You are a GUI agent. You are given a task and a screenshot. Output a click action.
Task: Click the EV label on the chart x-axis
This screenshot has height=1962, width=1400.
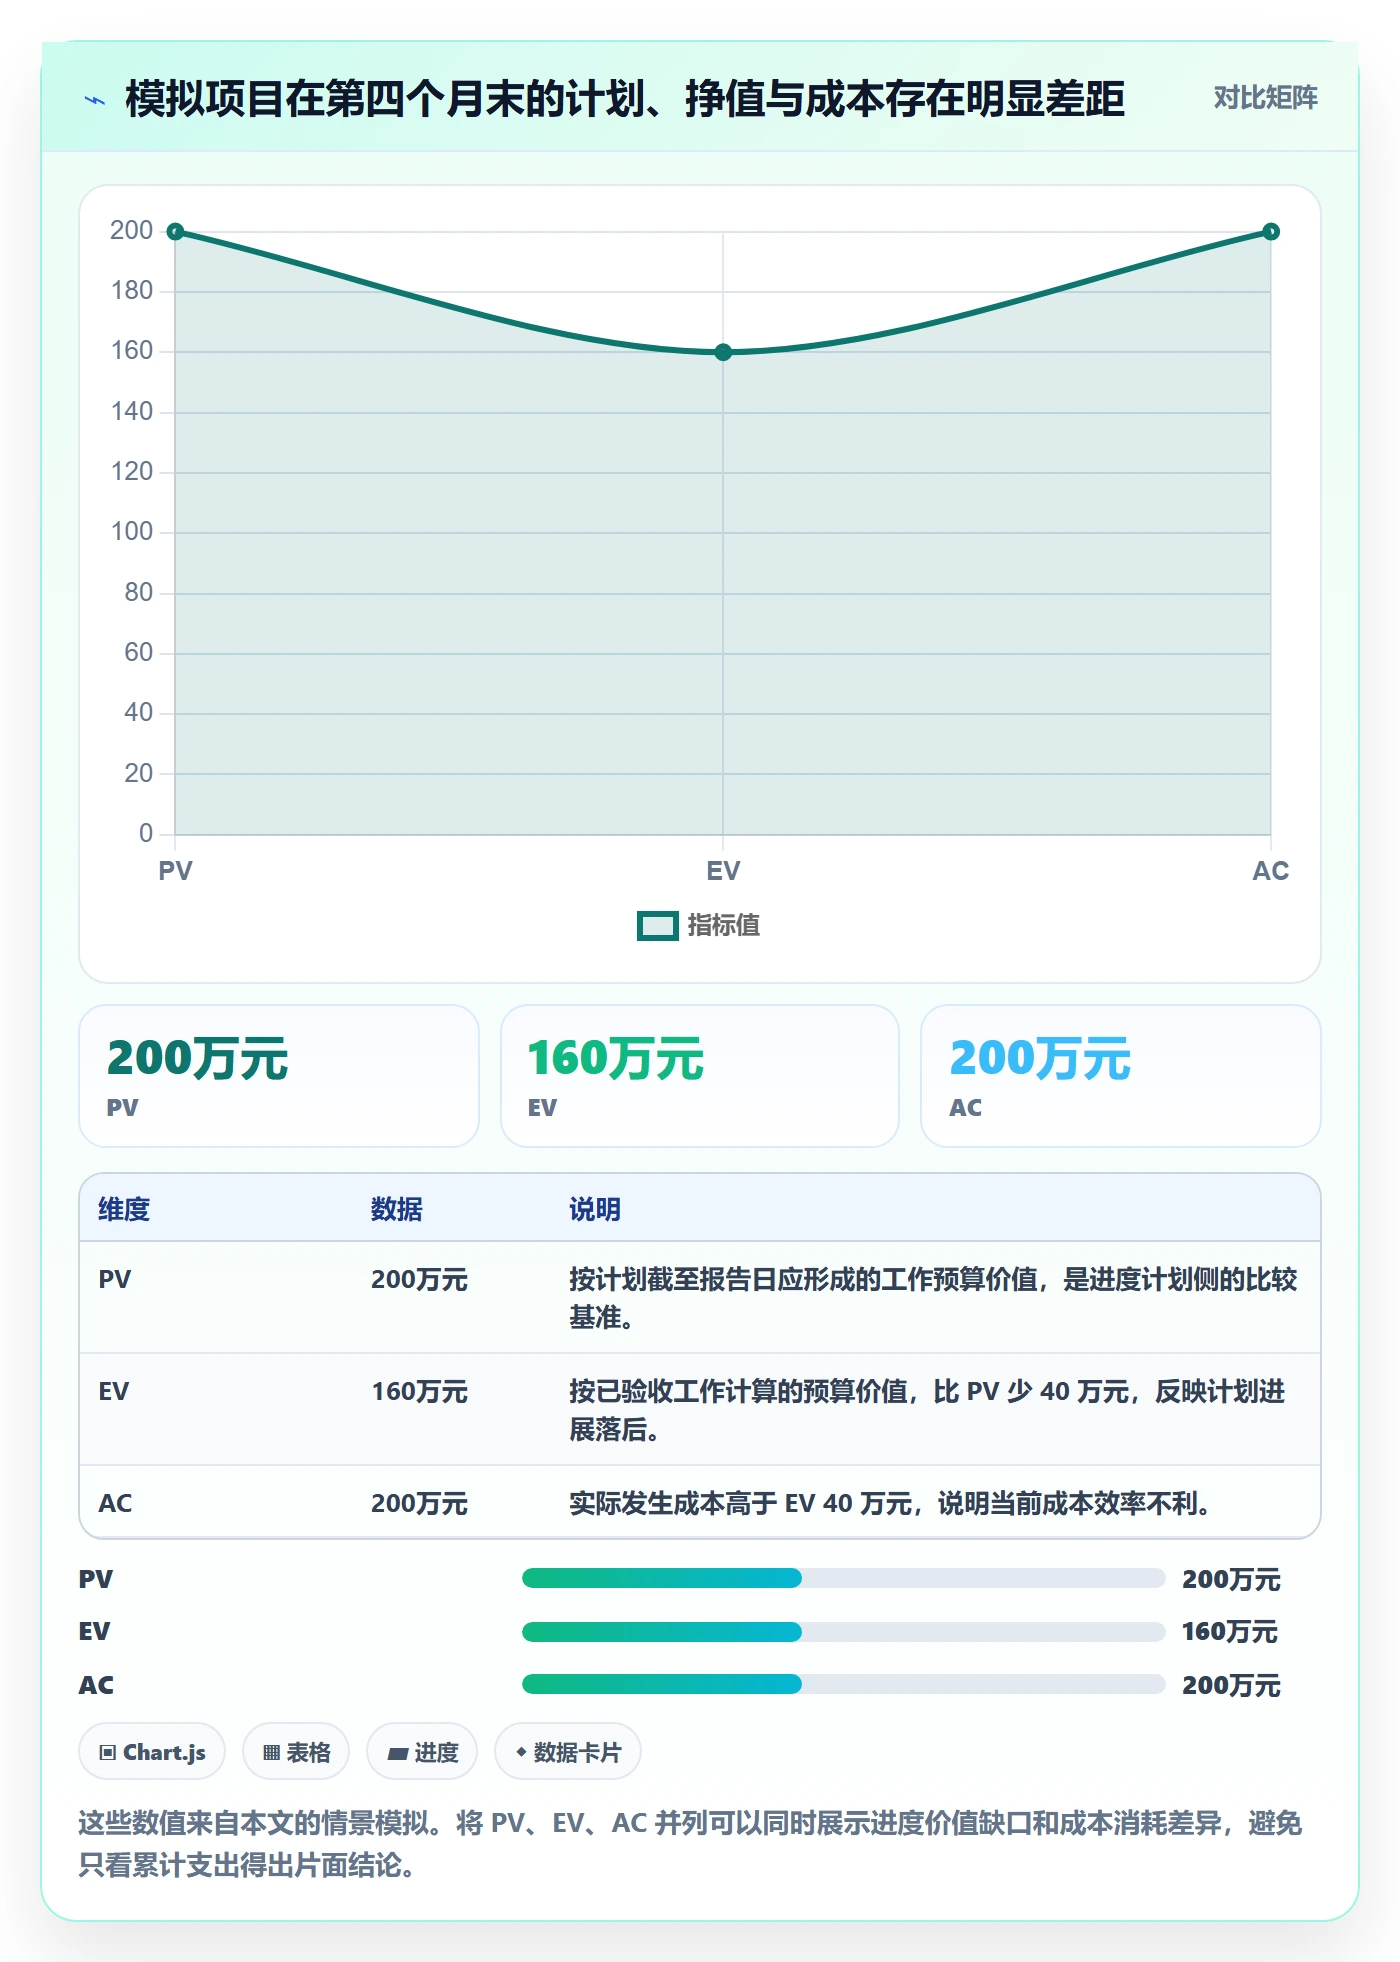pos(723,871)
